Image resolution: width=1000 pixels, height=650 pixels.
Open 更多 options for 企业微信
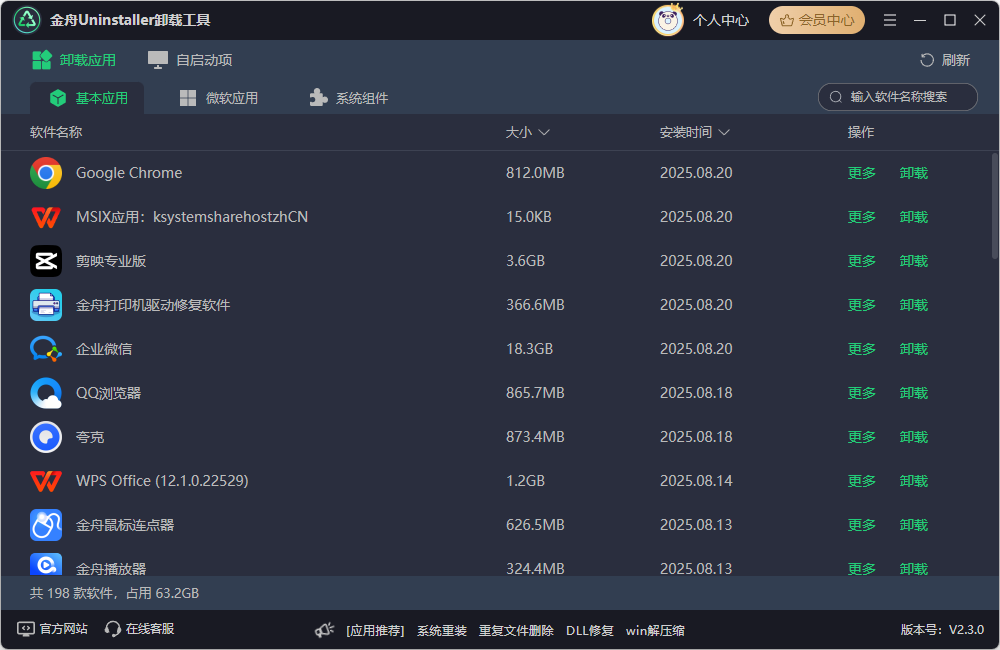[862, 349]
